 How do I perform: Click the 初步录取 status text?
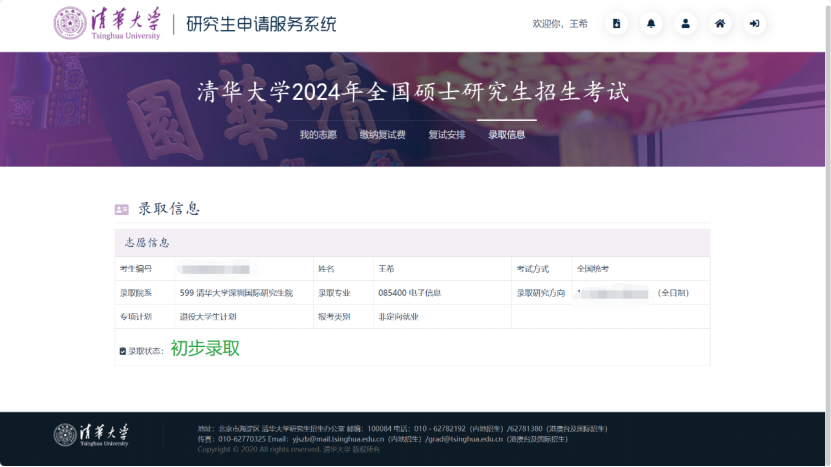(205, 349)
